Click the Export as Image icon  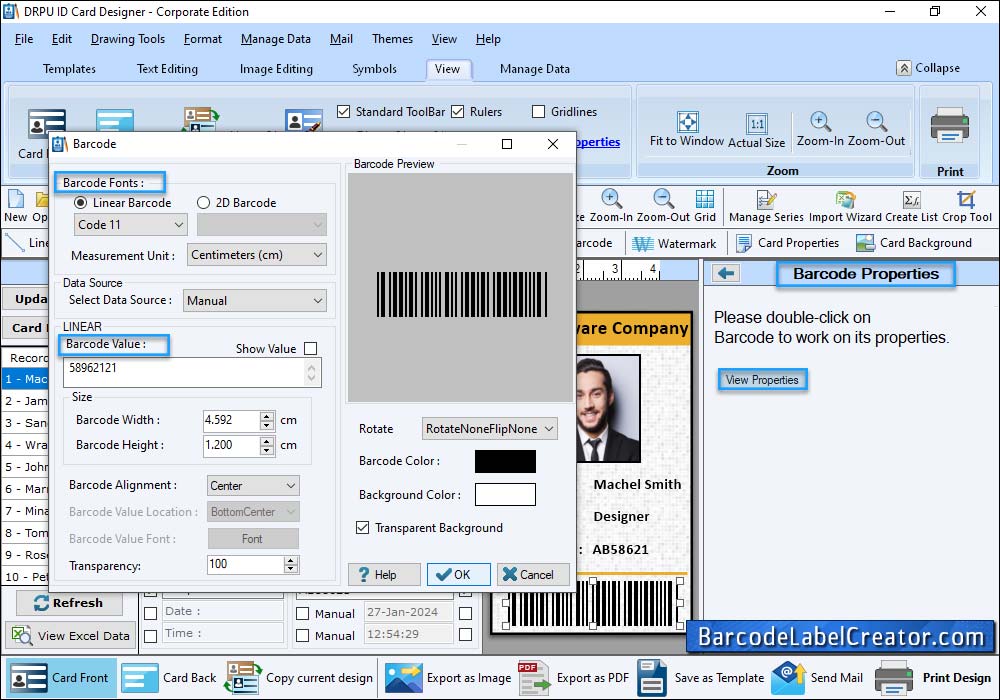point(403,678)
